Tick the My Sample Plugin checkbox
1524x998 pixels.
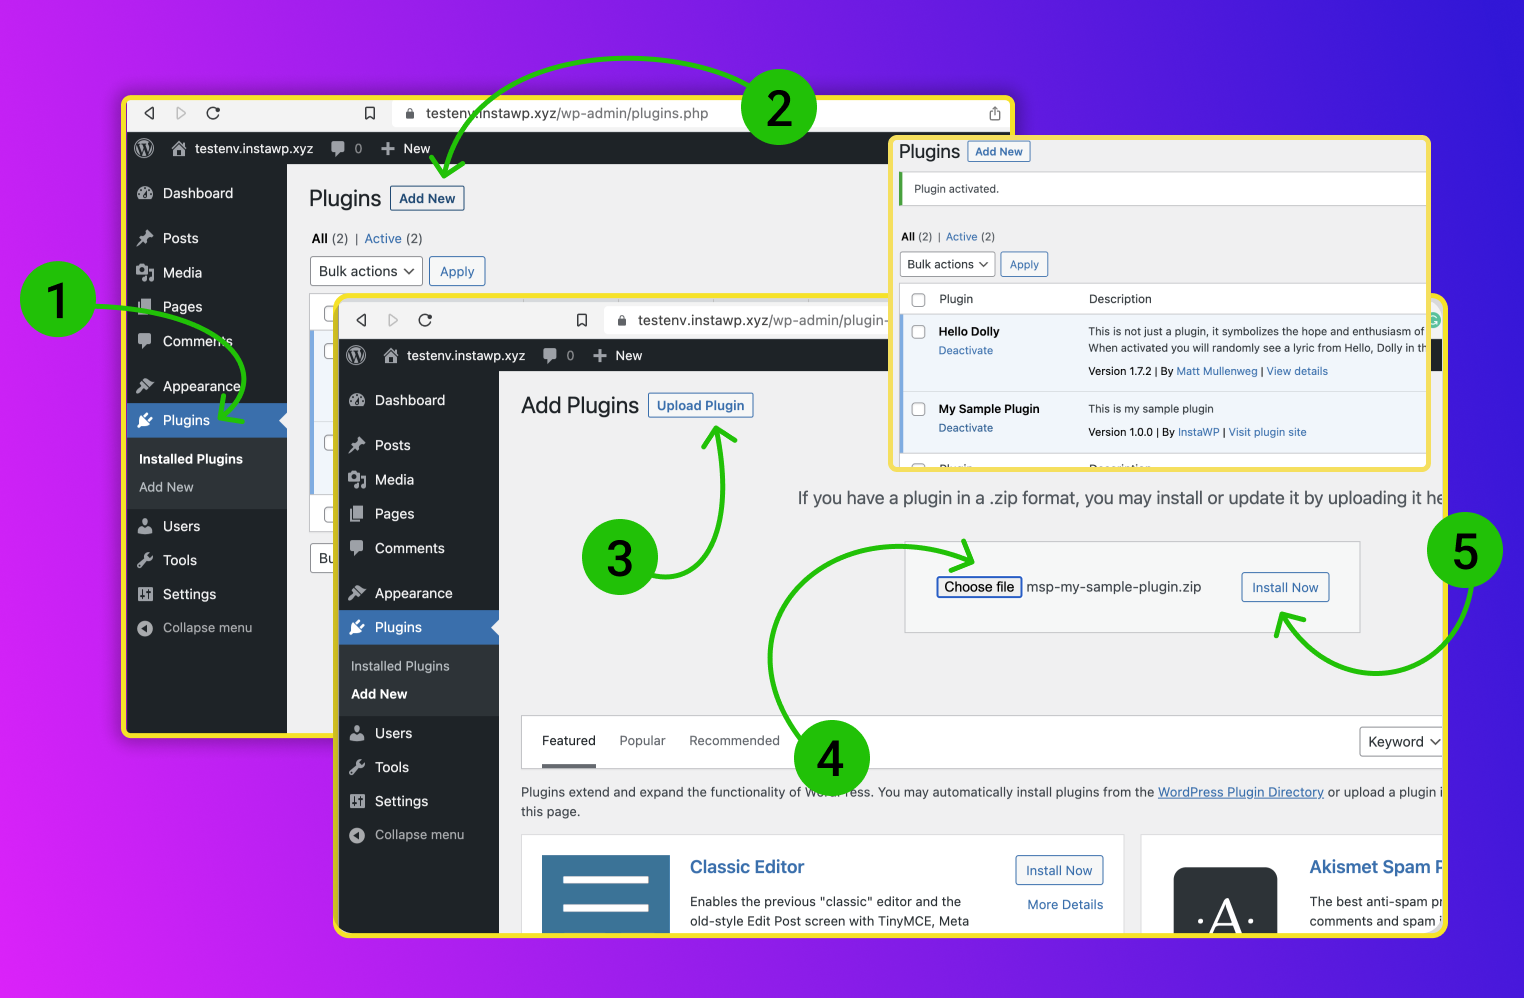(918, 409)
